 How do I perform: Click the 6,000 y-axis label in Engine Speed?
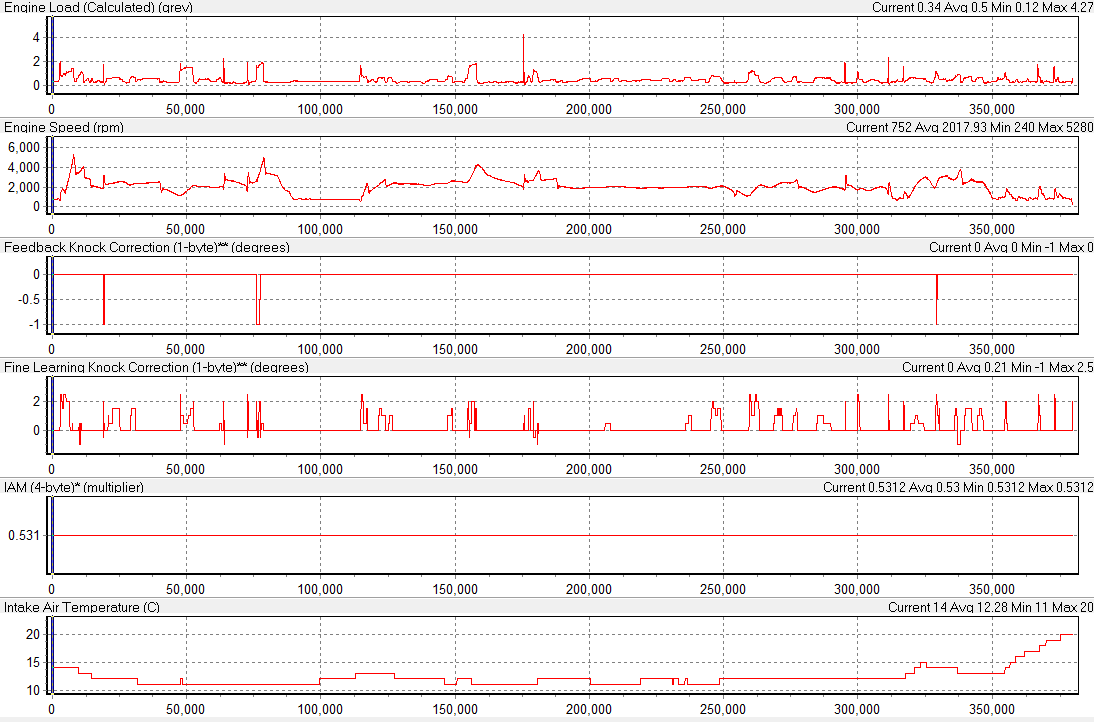point(22,147)
